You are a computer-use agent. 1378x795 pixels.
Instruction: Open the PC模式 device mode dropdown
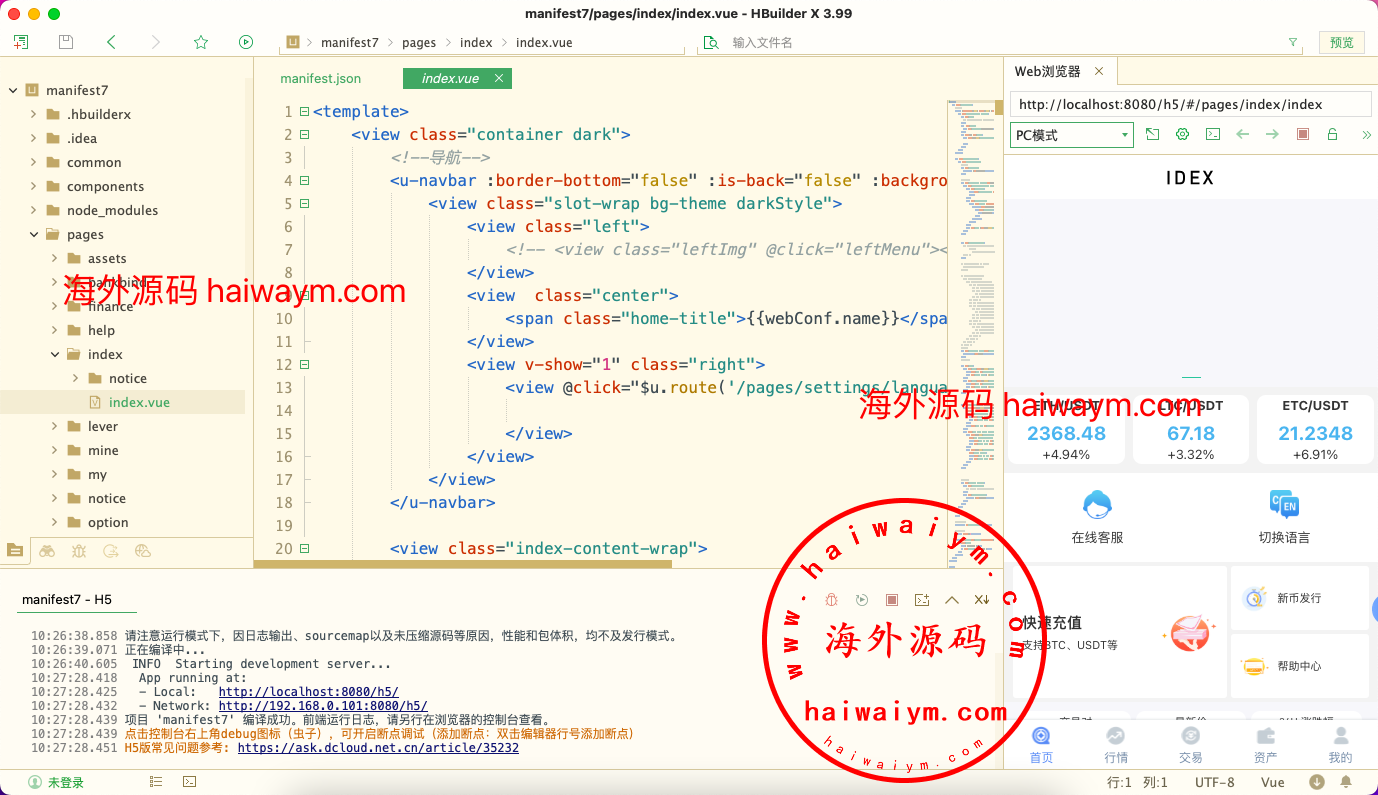coord(1071,135)
